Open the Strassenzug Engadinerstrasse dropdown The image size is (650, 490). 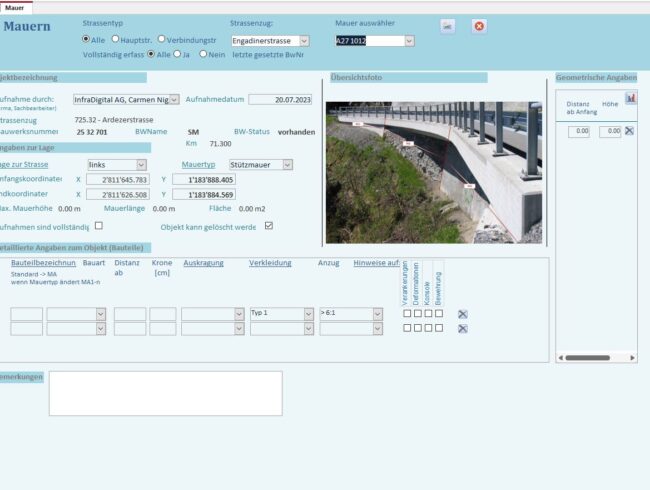pos(304,41)
